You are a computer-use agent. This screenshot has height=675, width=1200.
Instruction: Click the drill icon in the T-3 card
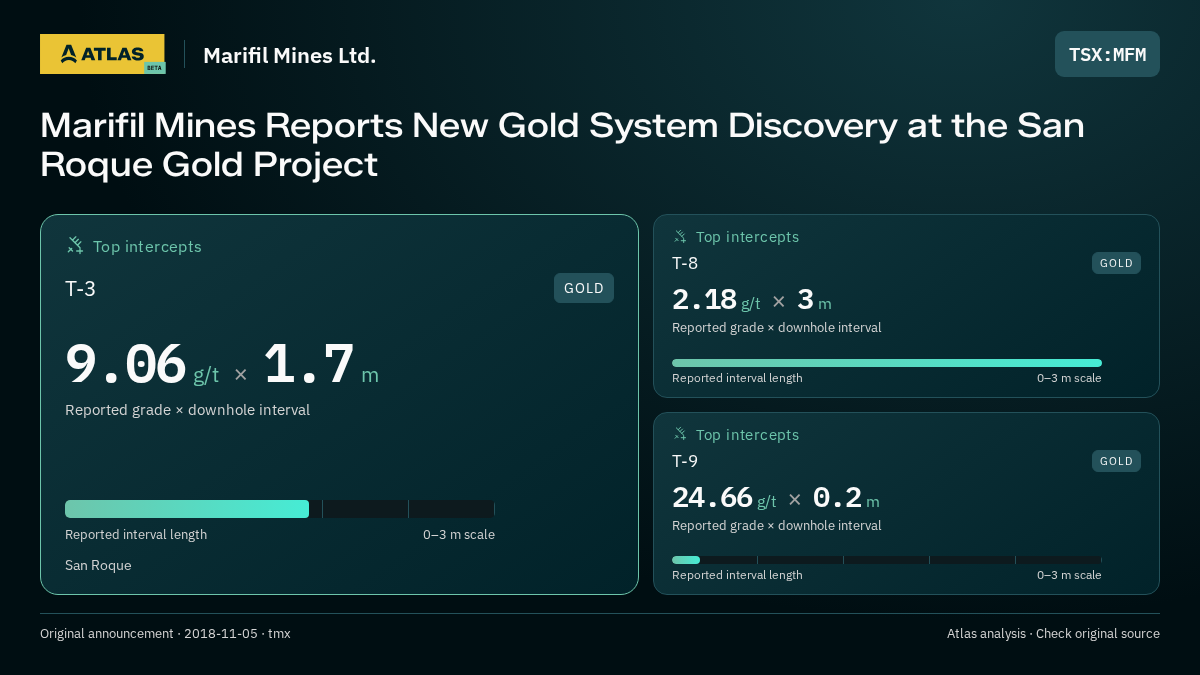75,245
